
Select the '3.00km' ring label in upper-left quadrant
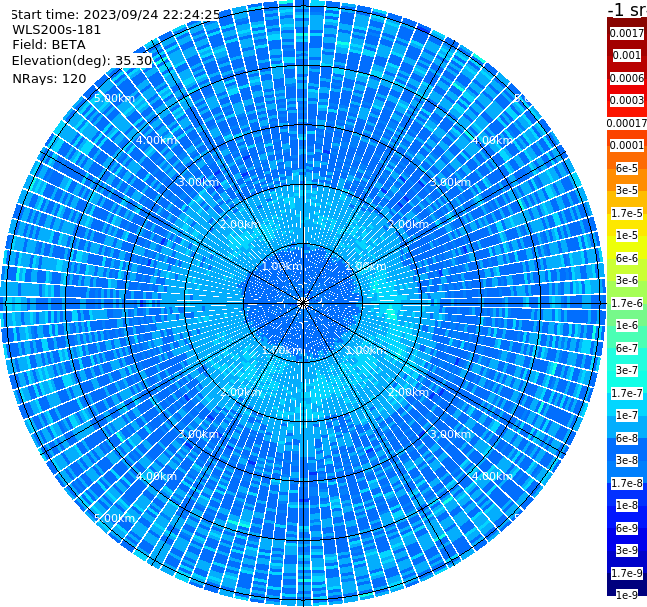(x=198, y=182)
